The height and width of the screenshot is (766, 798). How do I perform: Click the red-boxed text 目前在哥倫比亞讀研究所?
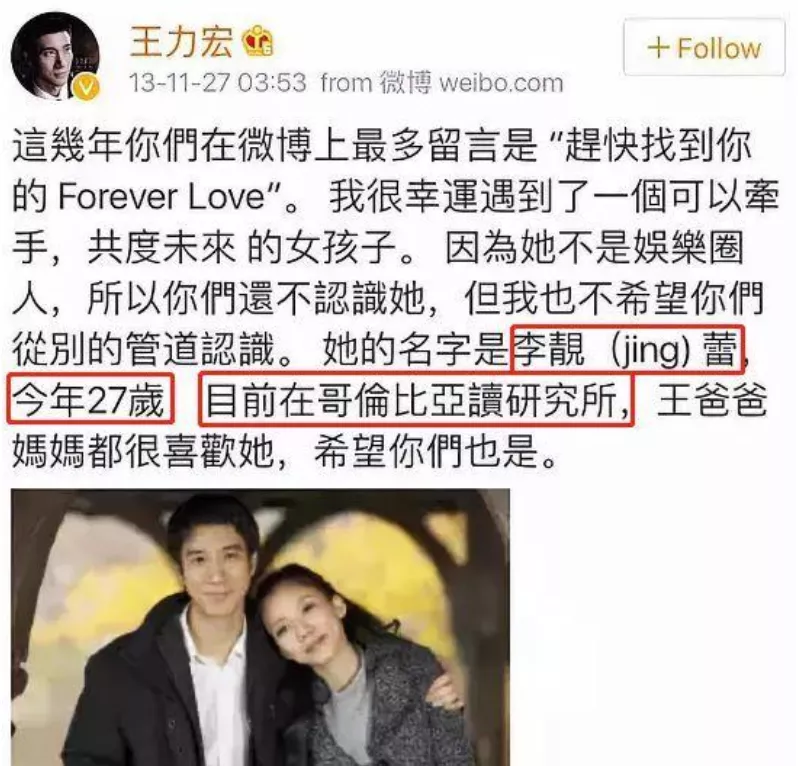[x=416, y=399]
